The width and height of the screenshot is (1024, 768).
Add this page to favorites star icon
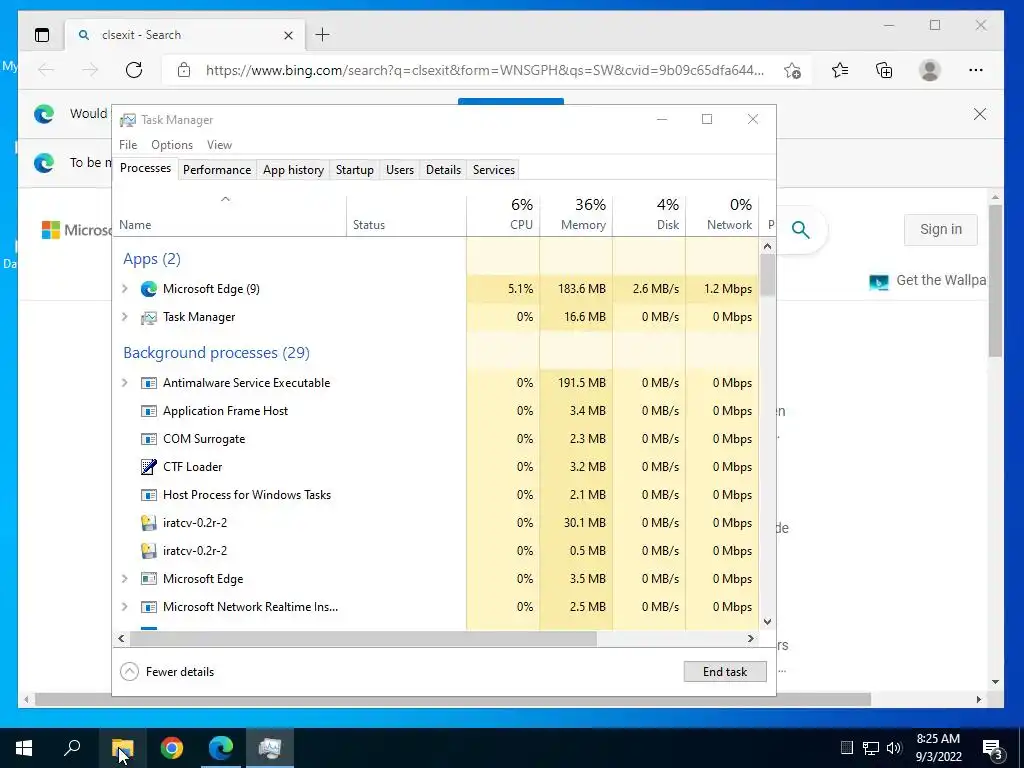pos(792,70)
